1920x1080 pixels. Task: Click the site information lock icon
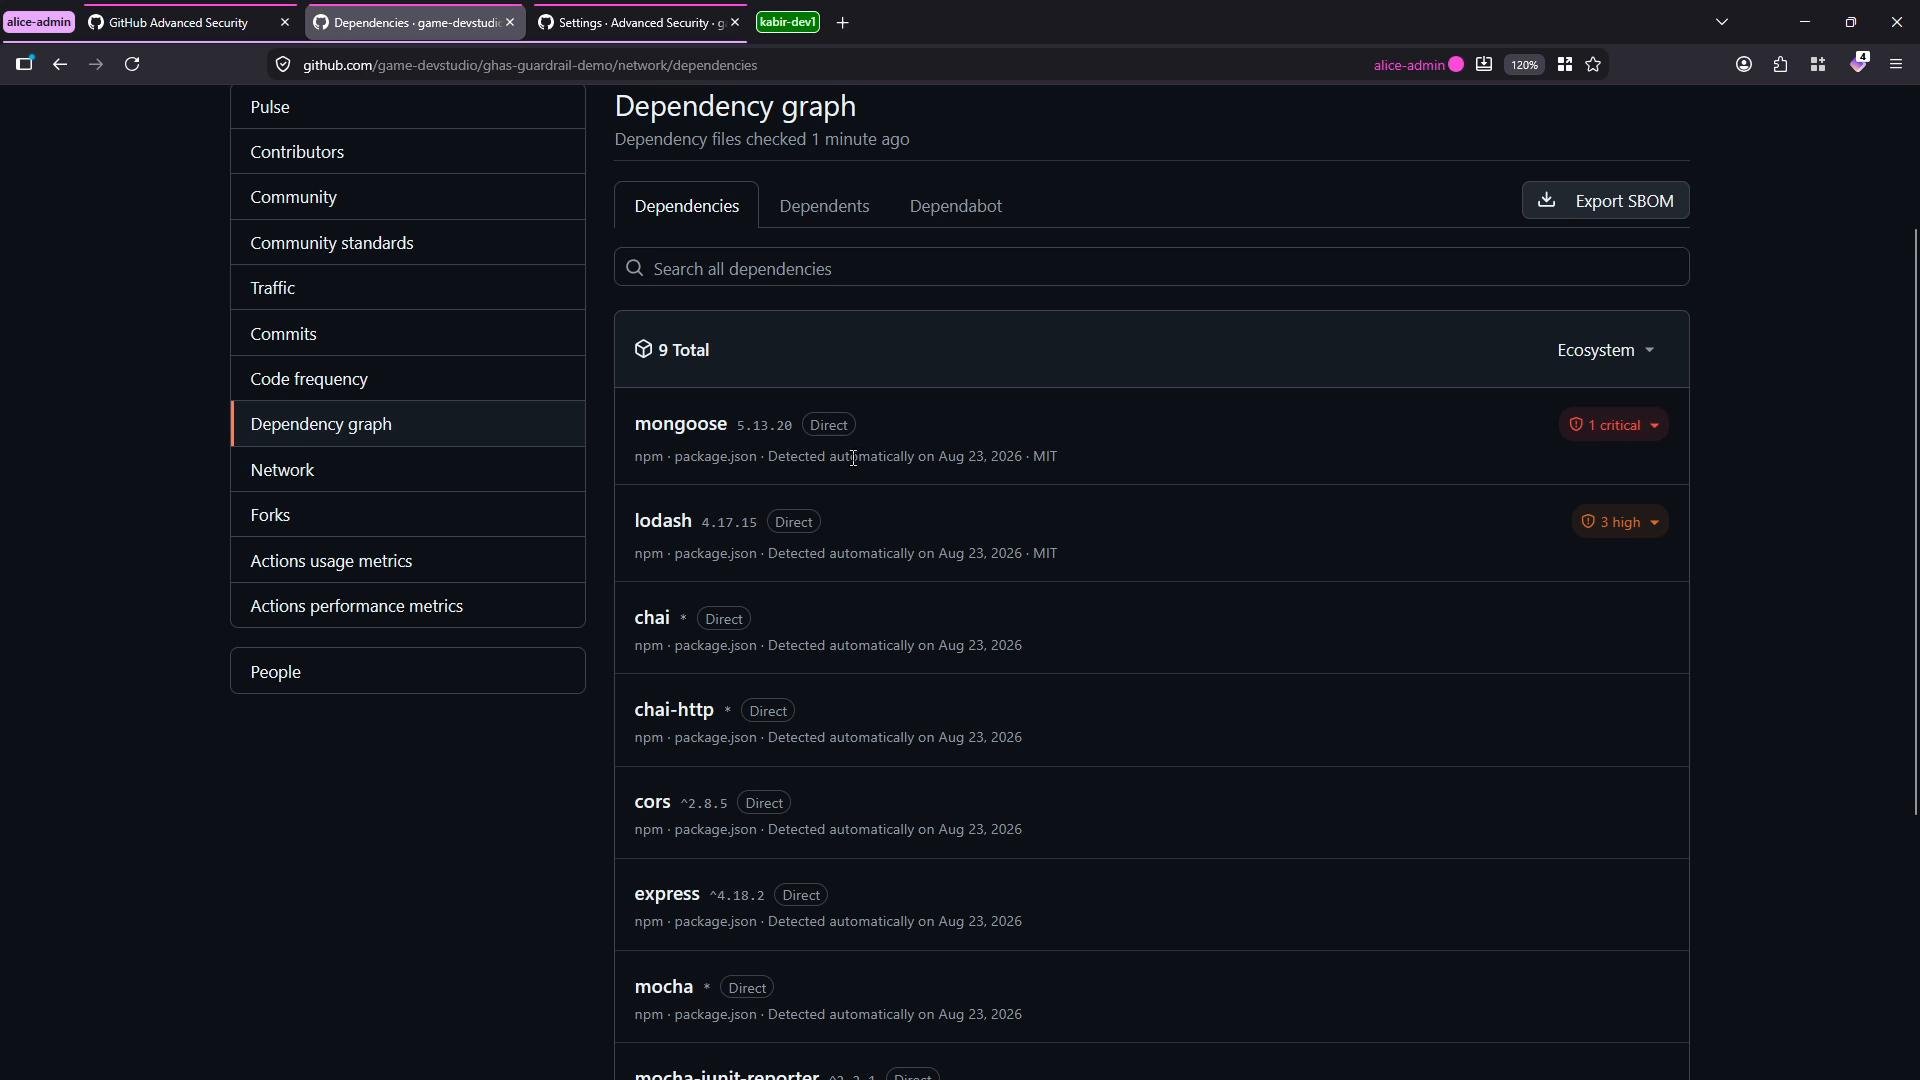(283, 65)
